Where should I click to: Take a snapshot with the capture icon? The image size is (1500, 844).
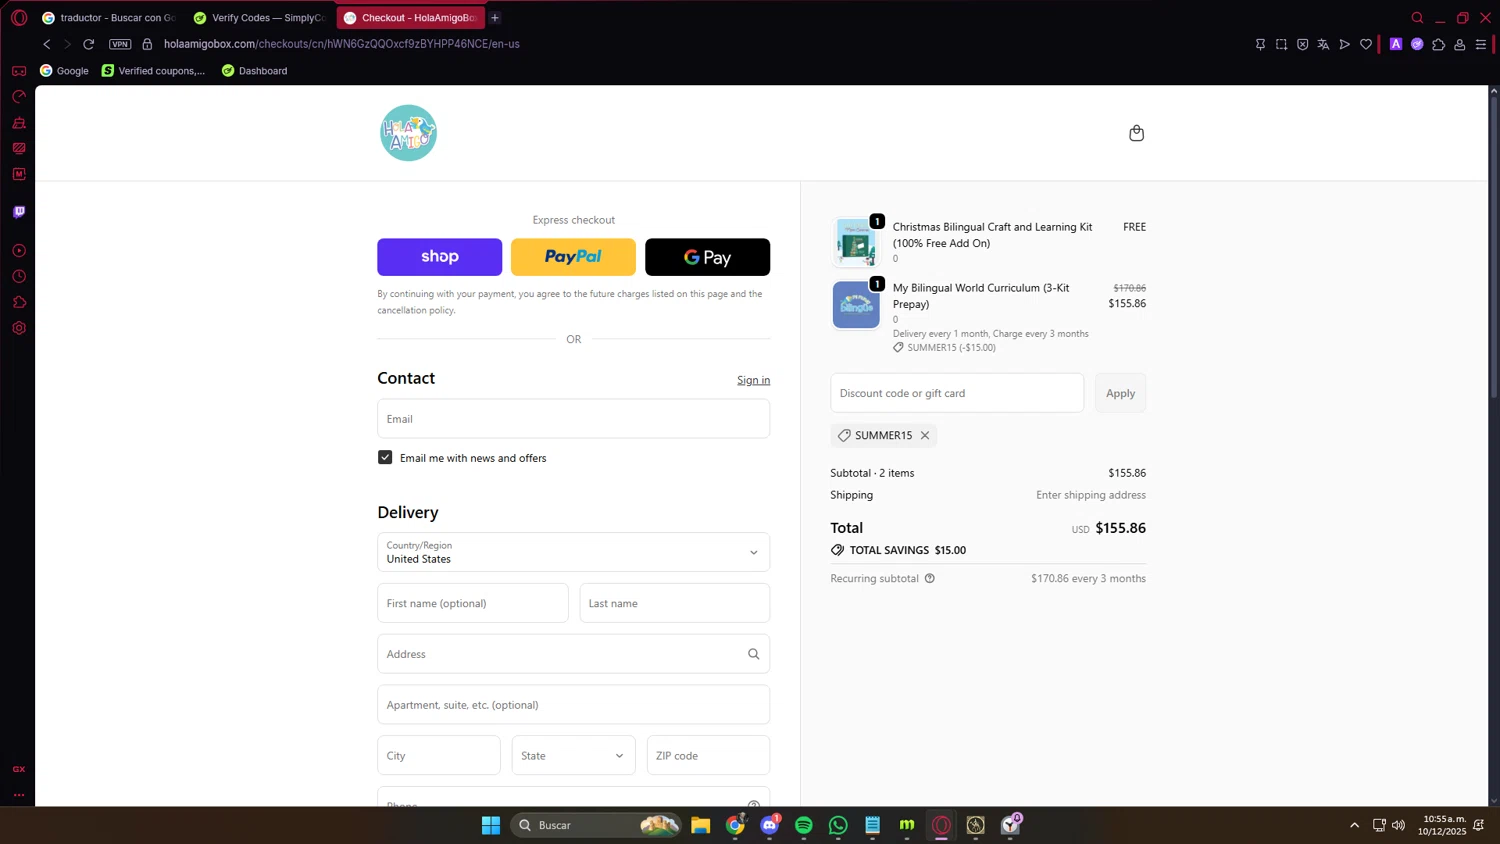coord(1281,44)
